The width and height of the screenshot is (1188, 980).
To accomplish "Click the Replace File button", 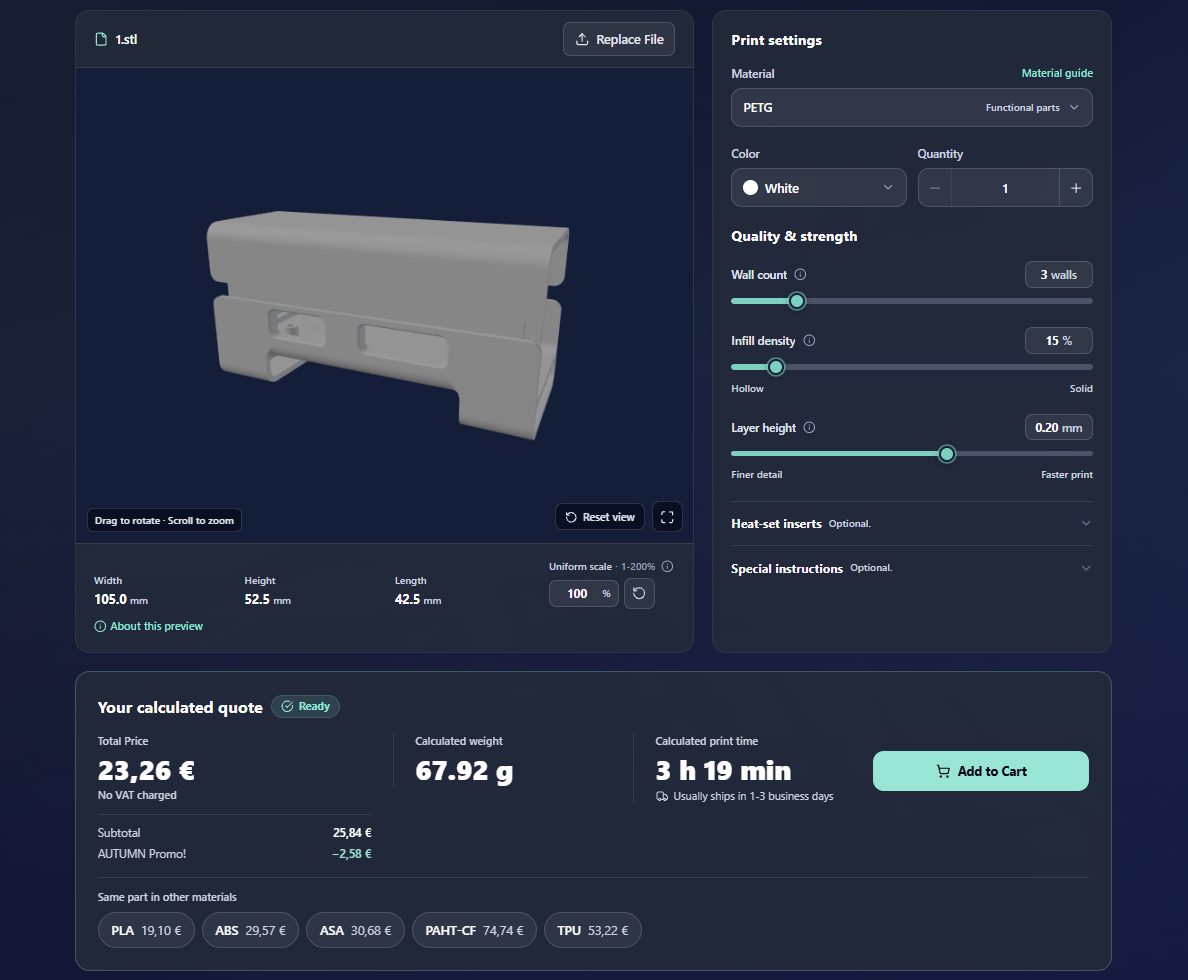I will point(619,39).
